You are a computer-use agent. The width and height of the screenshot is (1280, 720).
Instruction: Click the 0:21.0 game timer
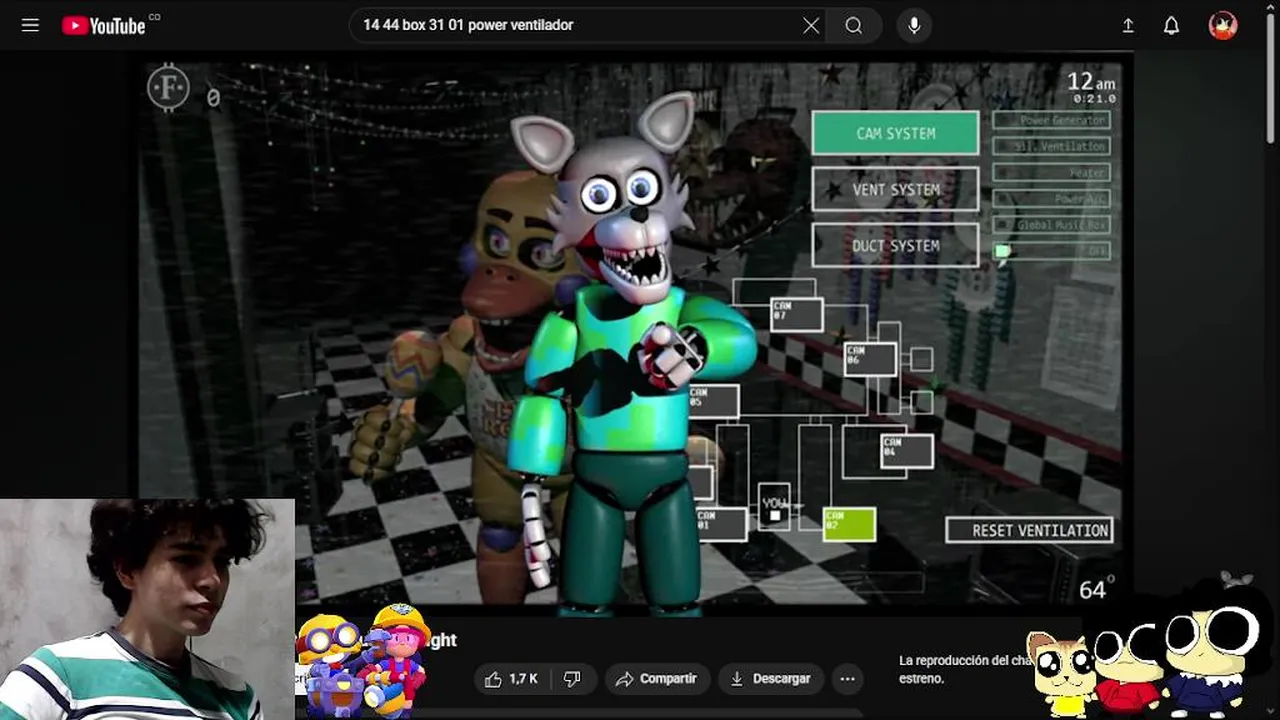[x=1095, y=99]
